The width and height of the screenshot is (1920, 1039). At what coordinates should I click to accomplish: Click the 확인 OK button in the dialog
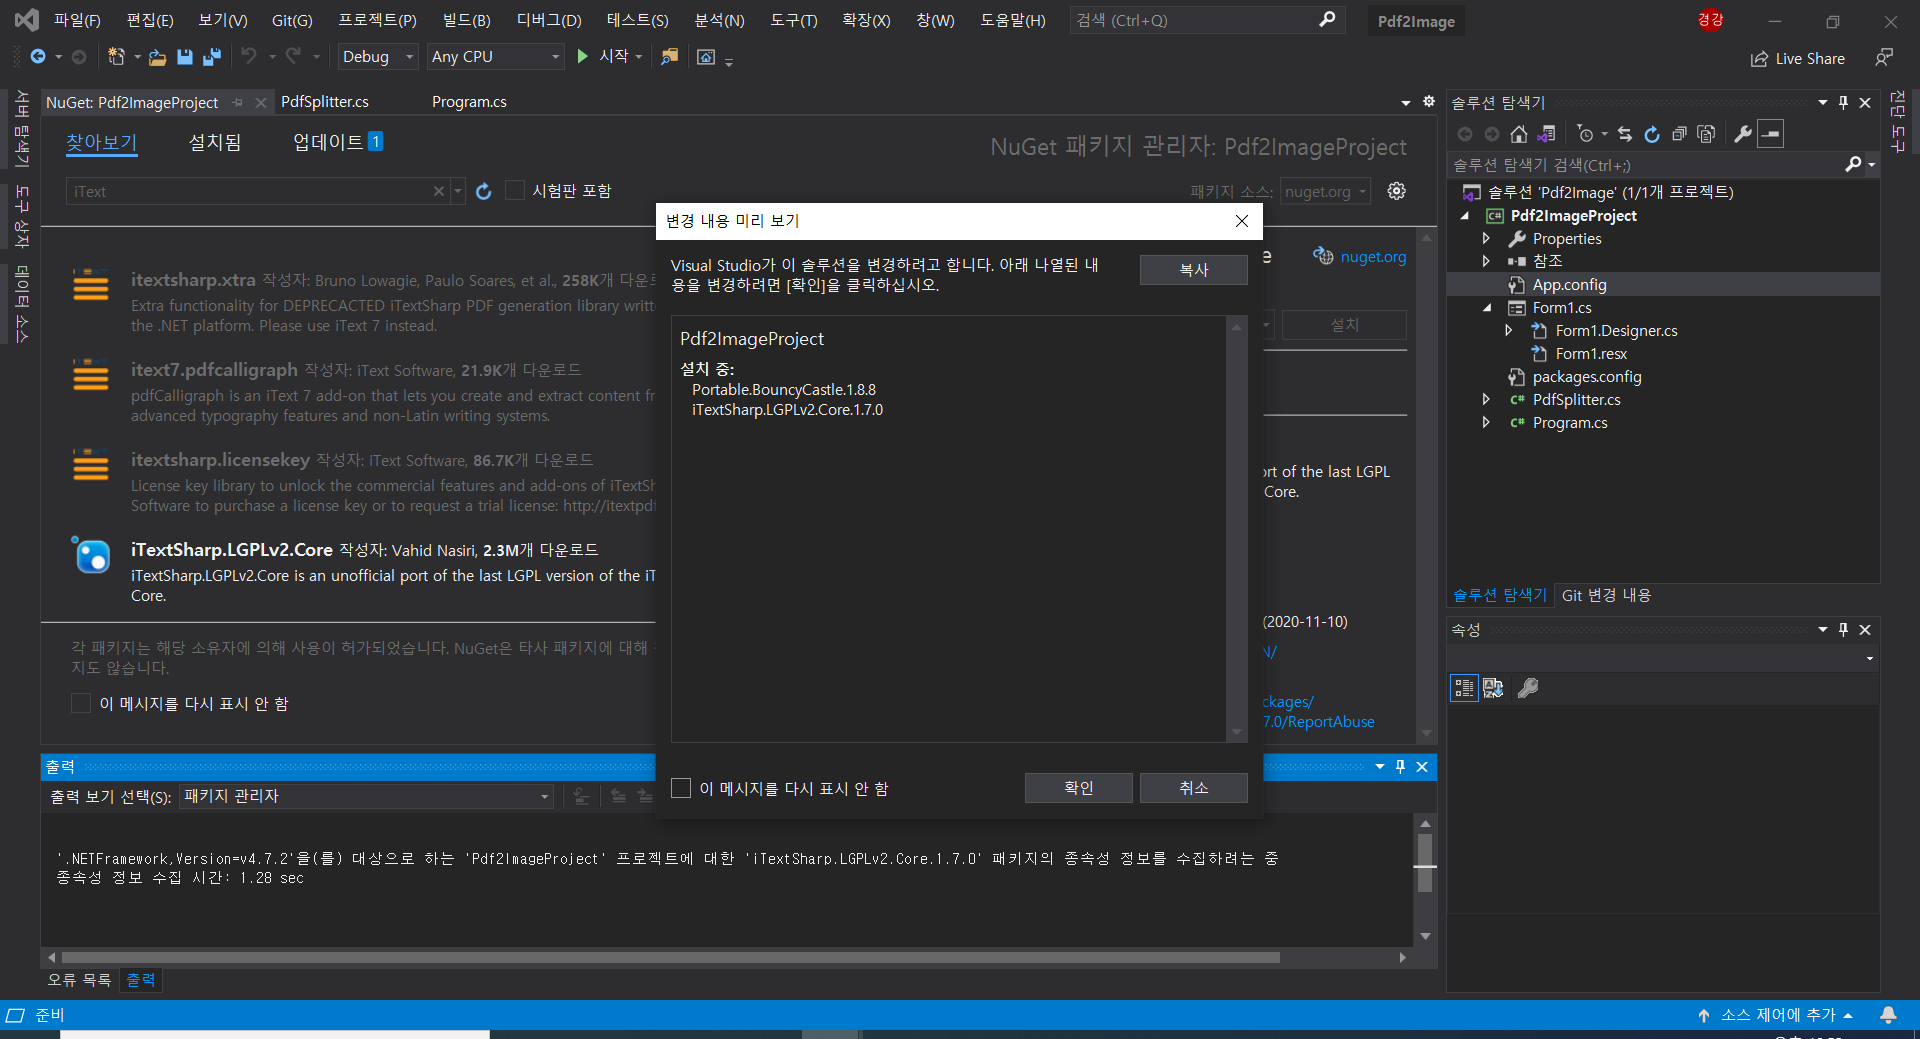point(1078,788)
